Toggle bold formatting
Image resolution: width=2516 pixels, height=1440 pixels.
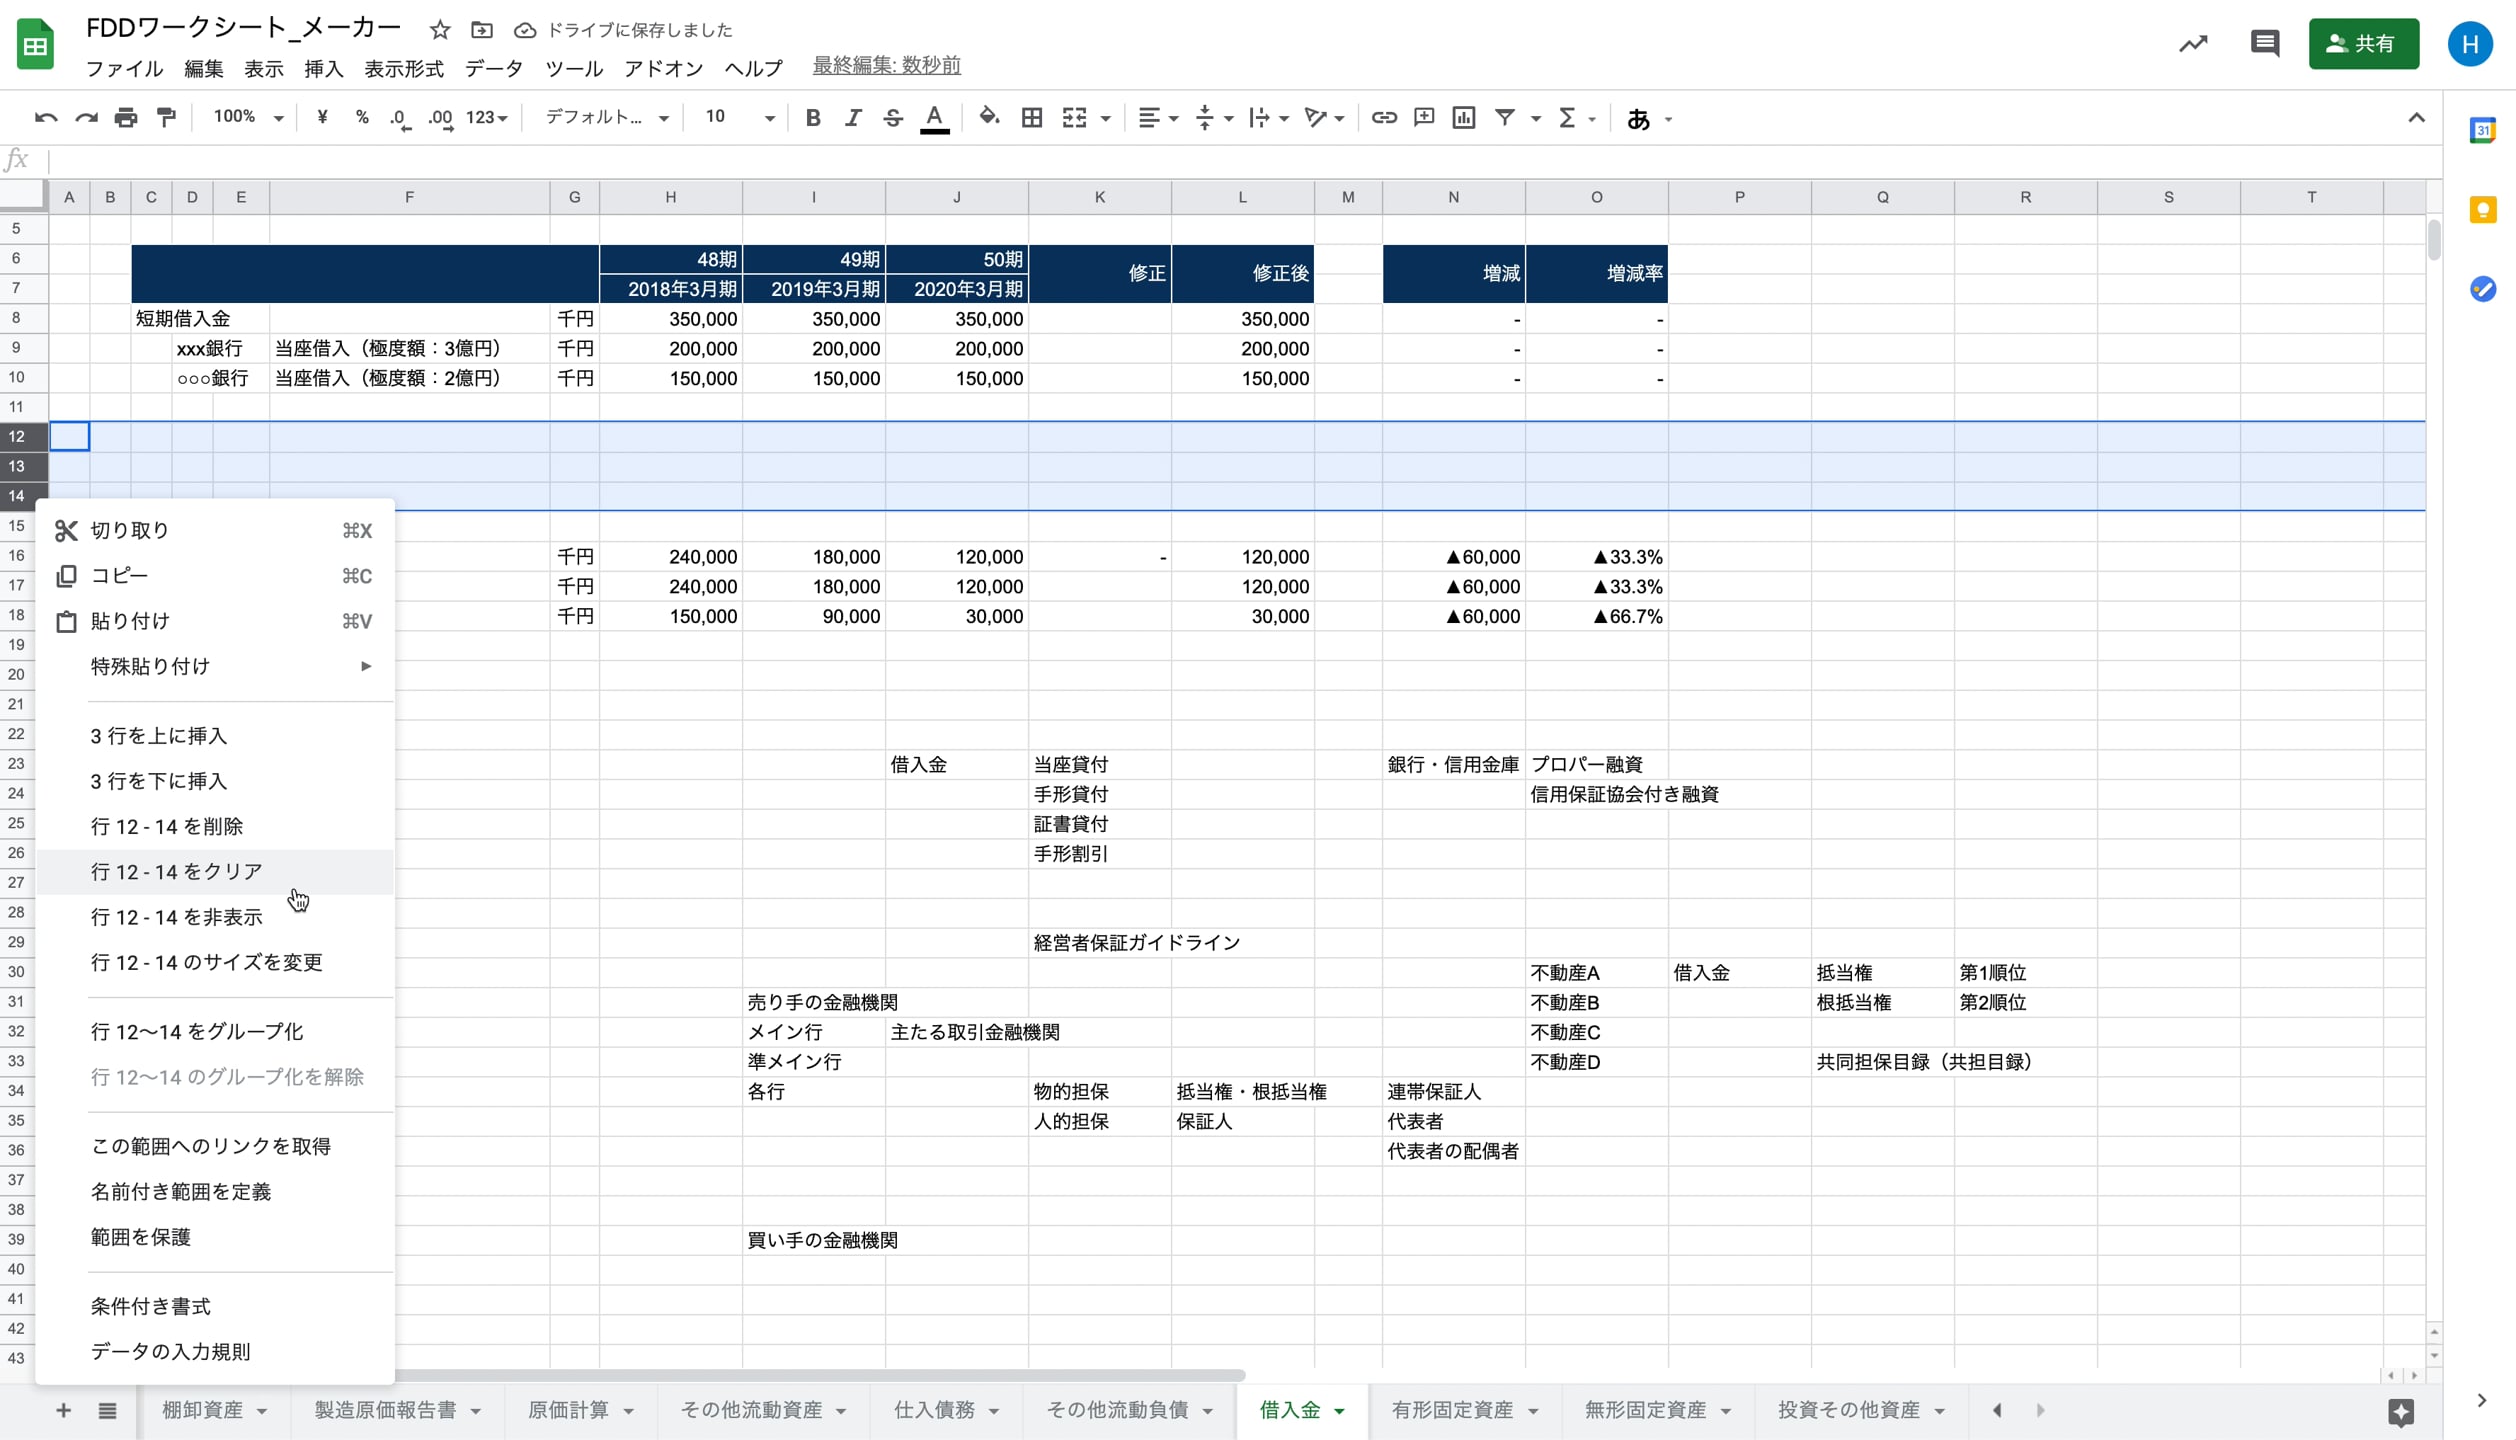coord(813,118)
